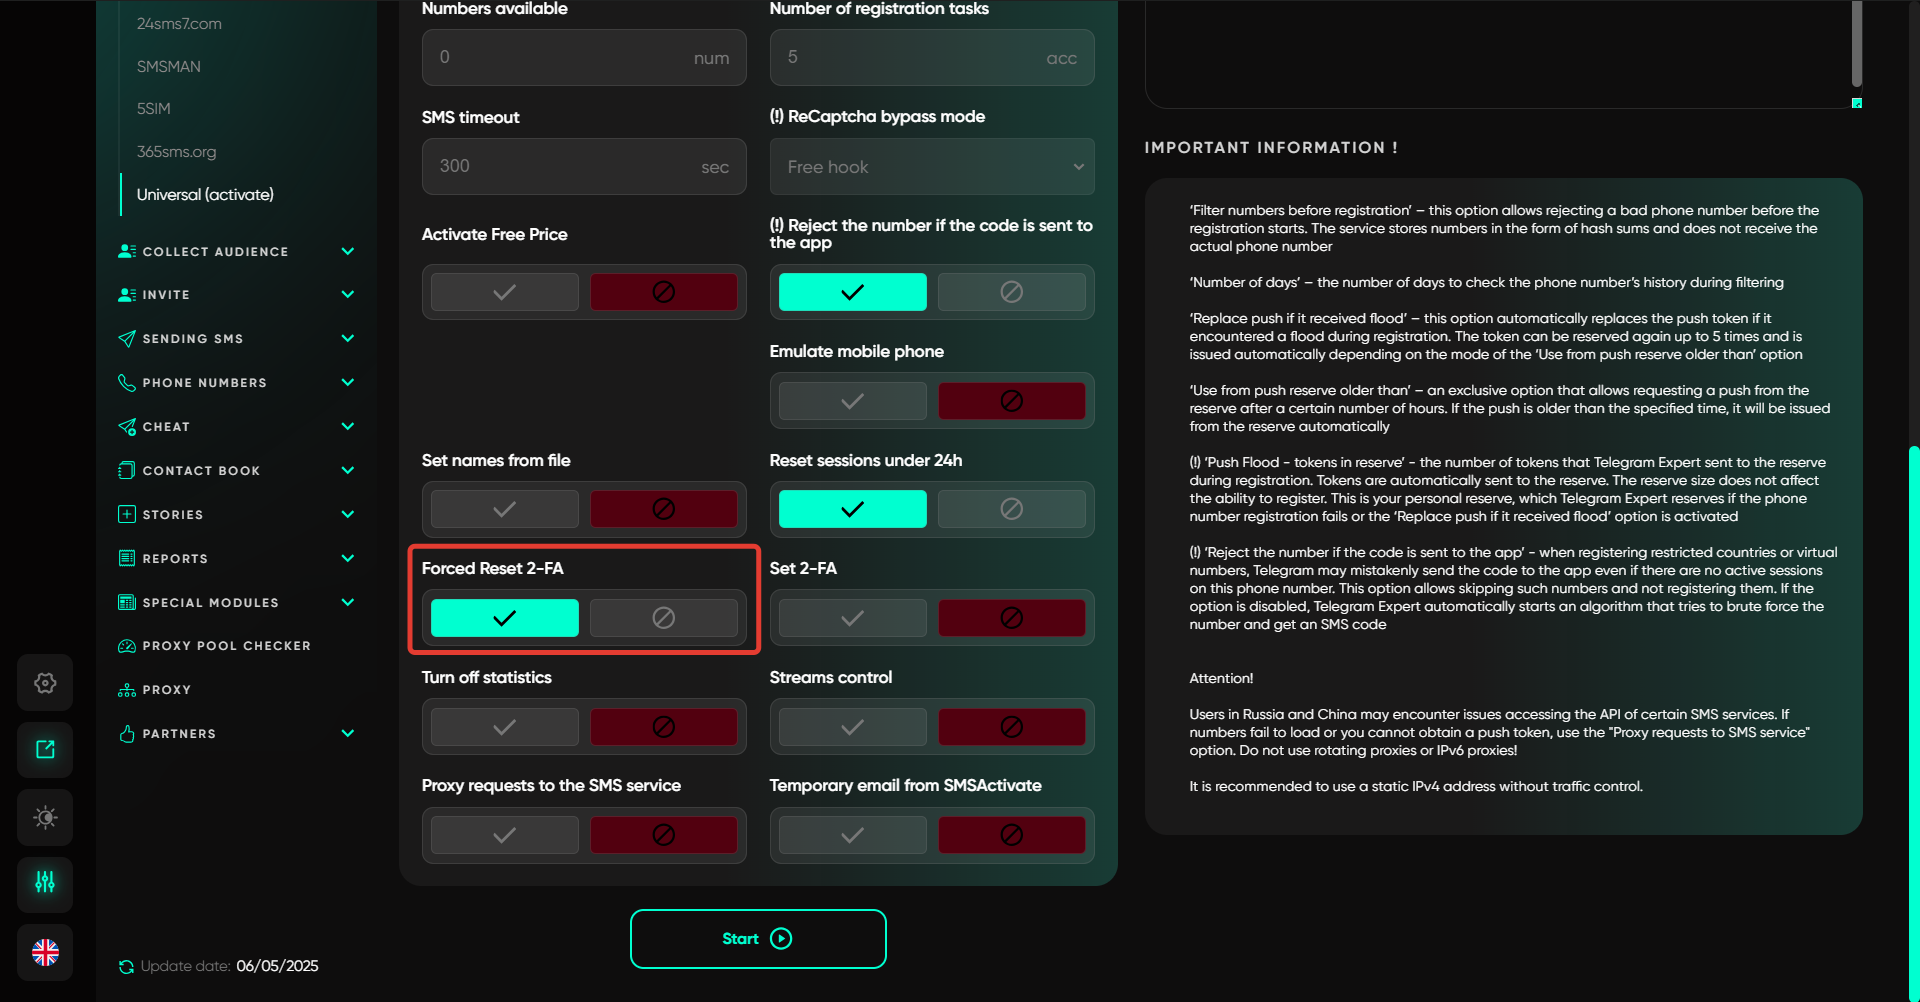
Task: Click the page vertical scrollbar
Action: 1913,700
